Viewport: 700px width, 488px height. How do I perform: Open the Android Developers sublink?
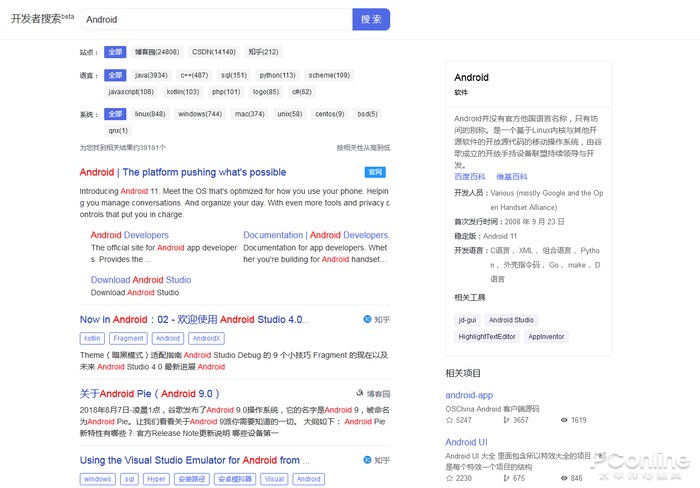(x=129, y=235)
